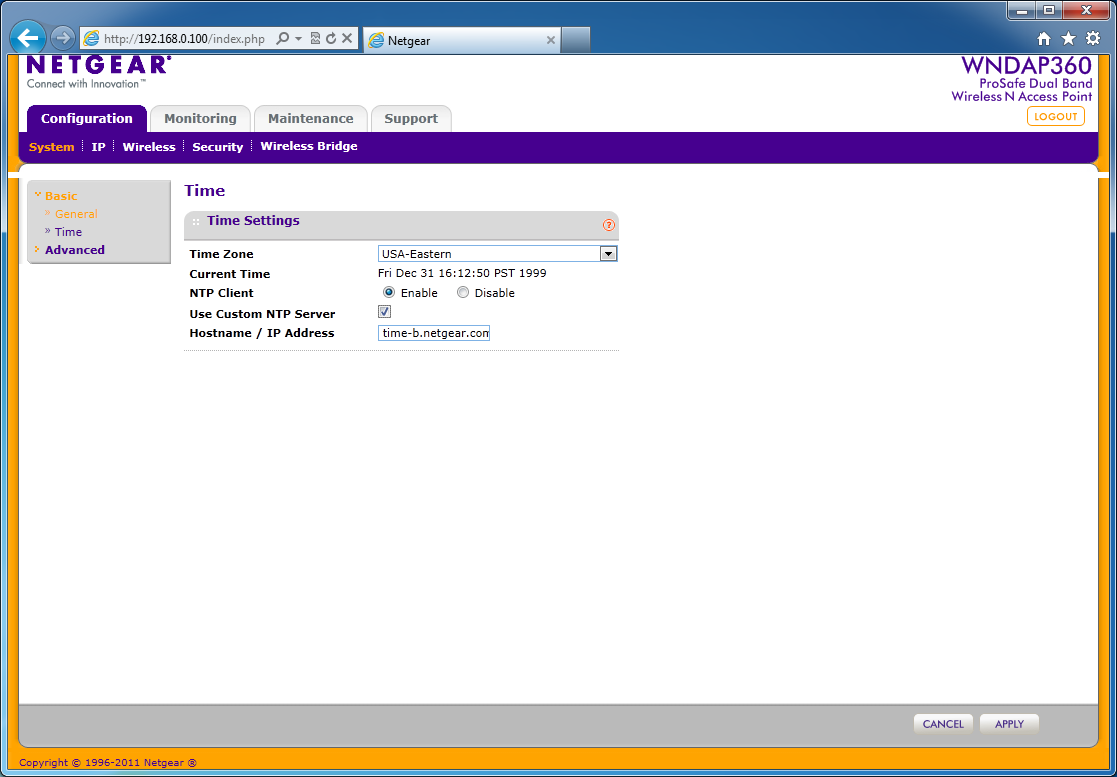This screenshot has width=1117, height=777.
Task: Click the Time page heading
Action: (204, 191)
